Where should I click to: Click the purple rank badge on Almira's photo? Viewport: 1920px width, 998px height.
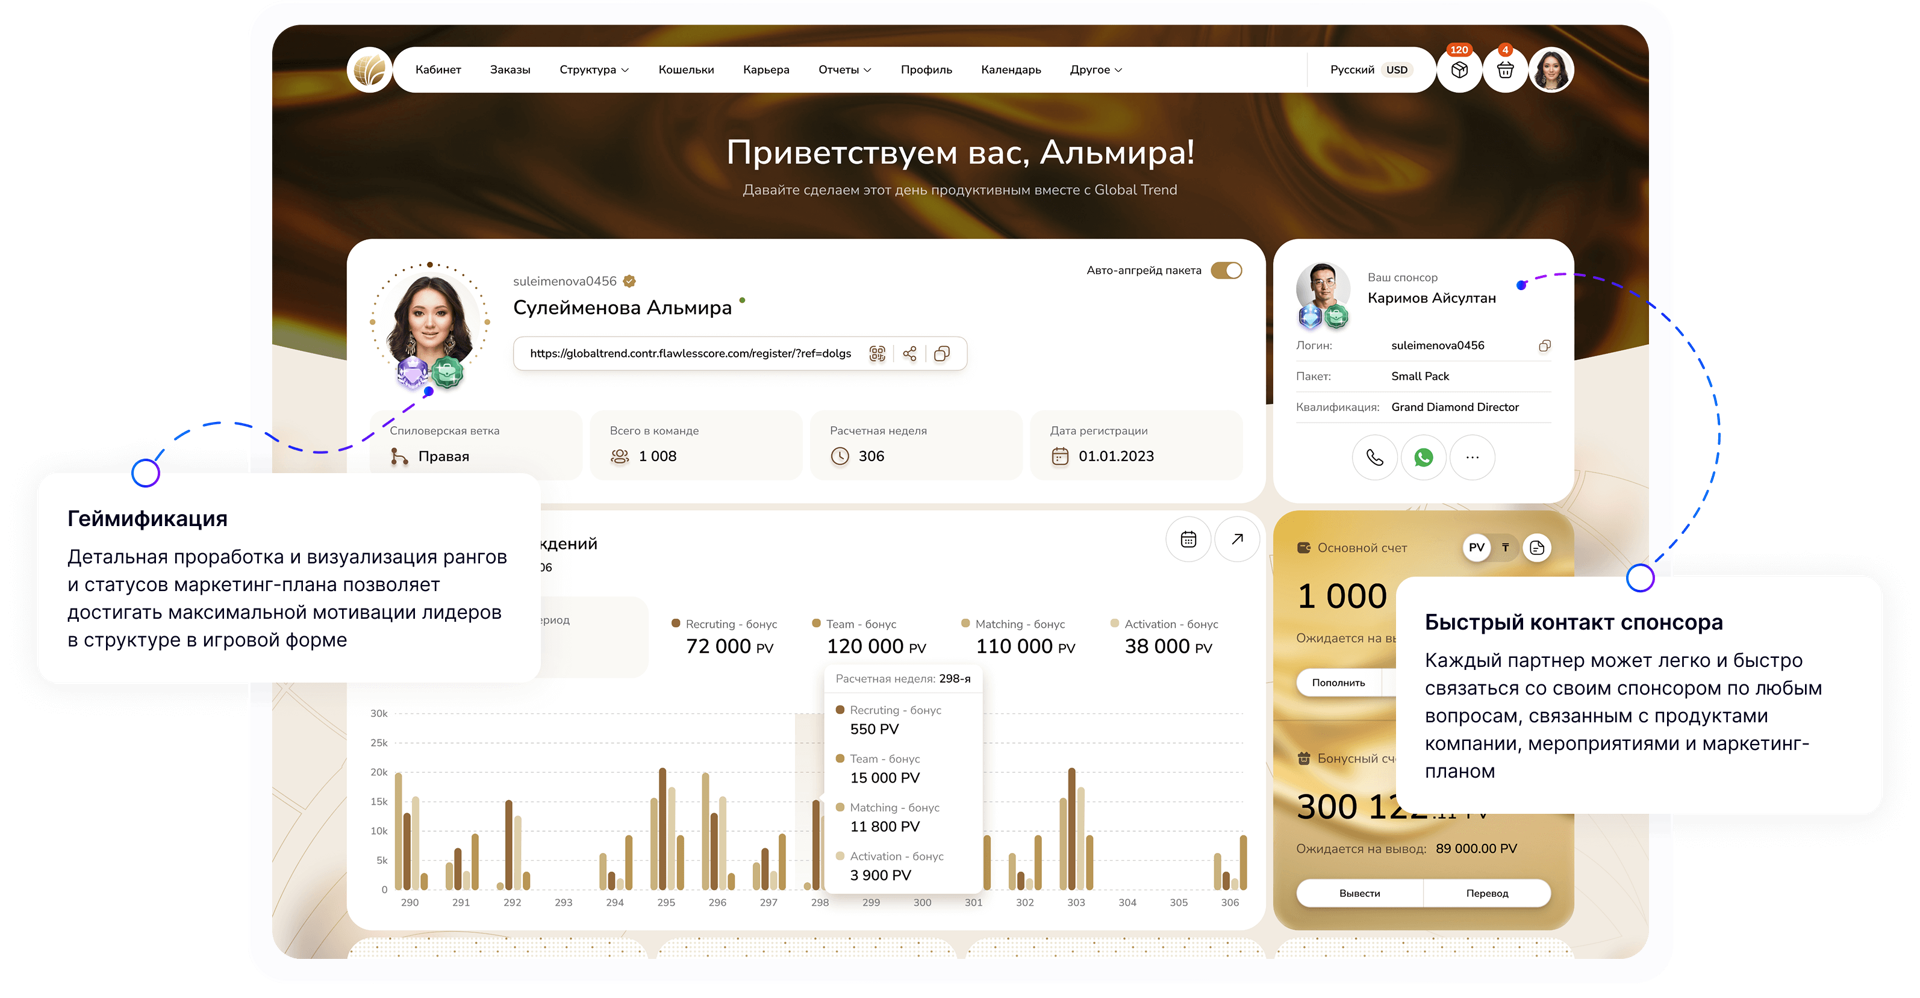[x=412, y=375]
